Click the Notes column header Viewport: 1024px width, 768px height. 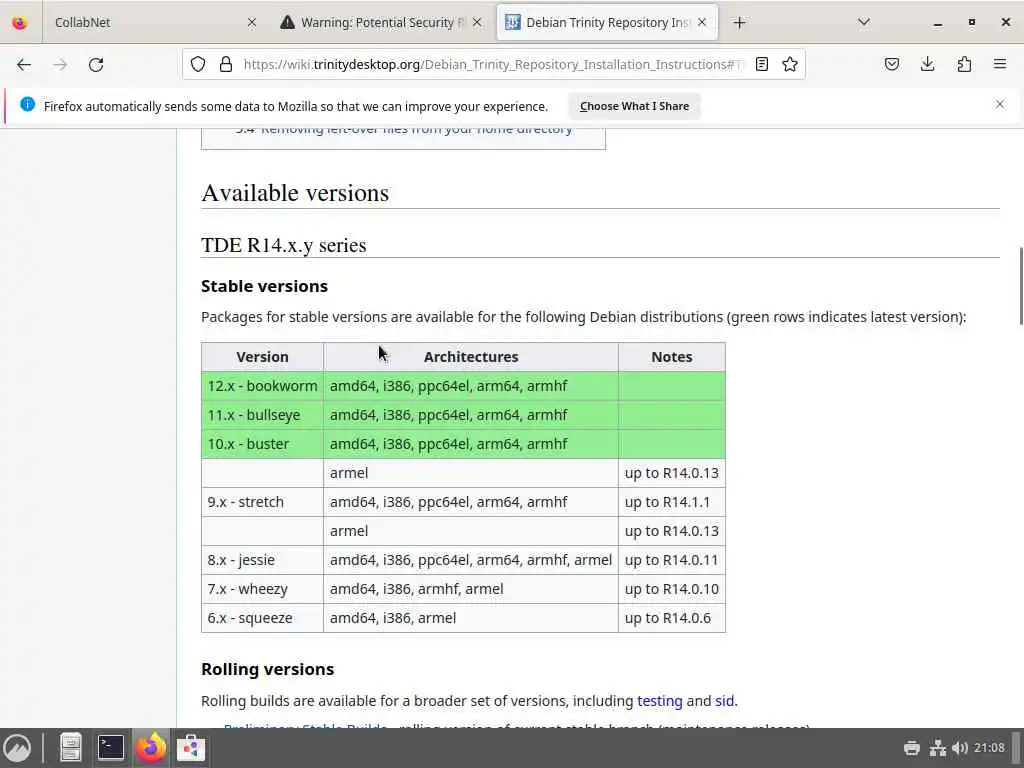(x=672, y=357)
